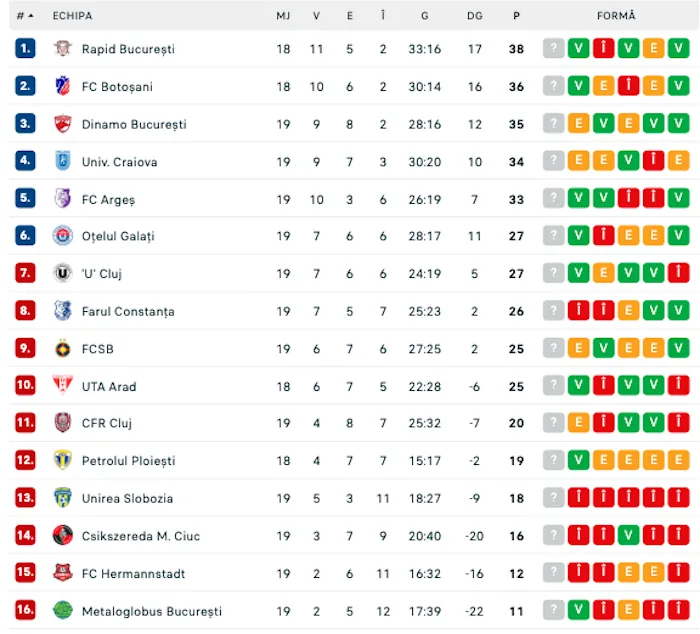
Task: Click the MJ matches played column header
Action: (x=283, y=16)
